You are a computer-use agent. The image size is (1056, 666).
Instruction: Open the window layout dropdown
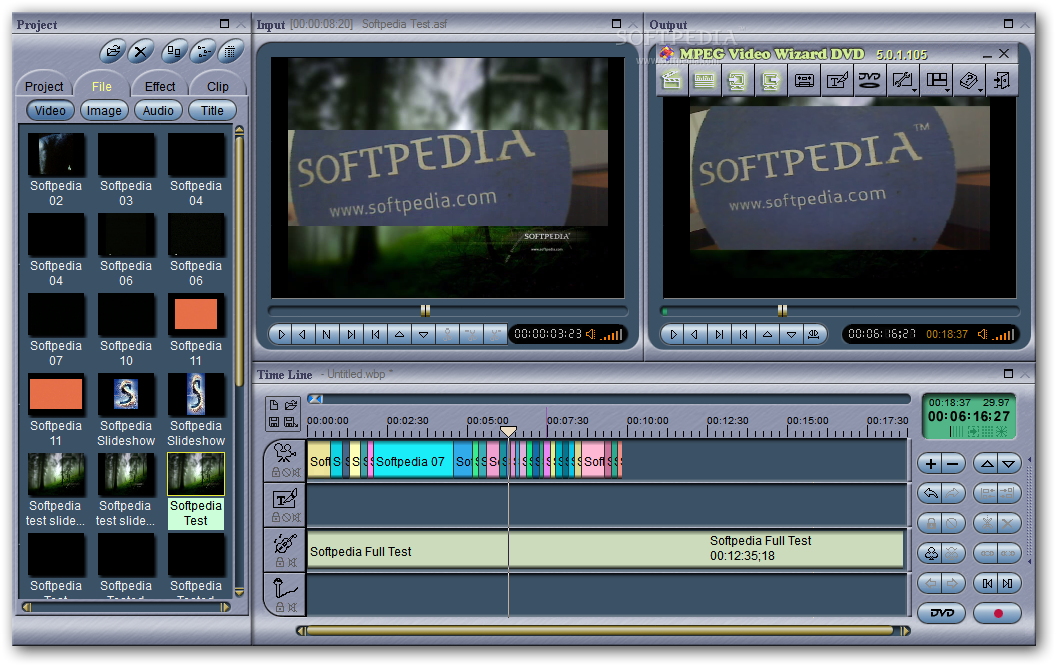[937, 81]
